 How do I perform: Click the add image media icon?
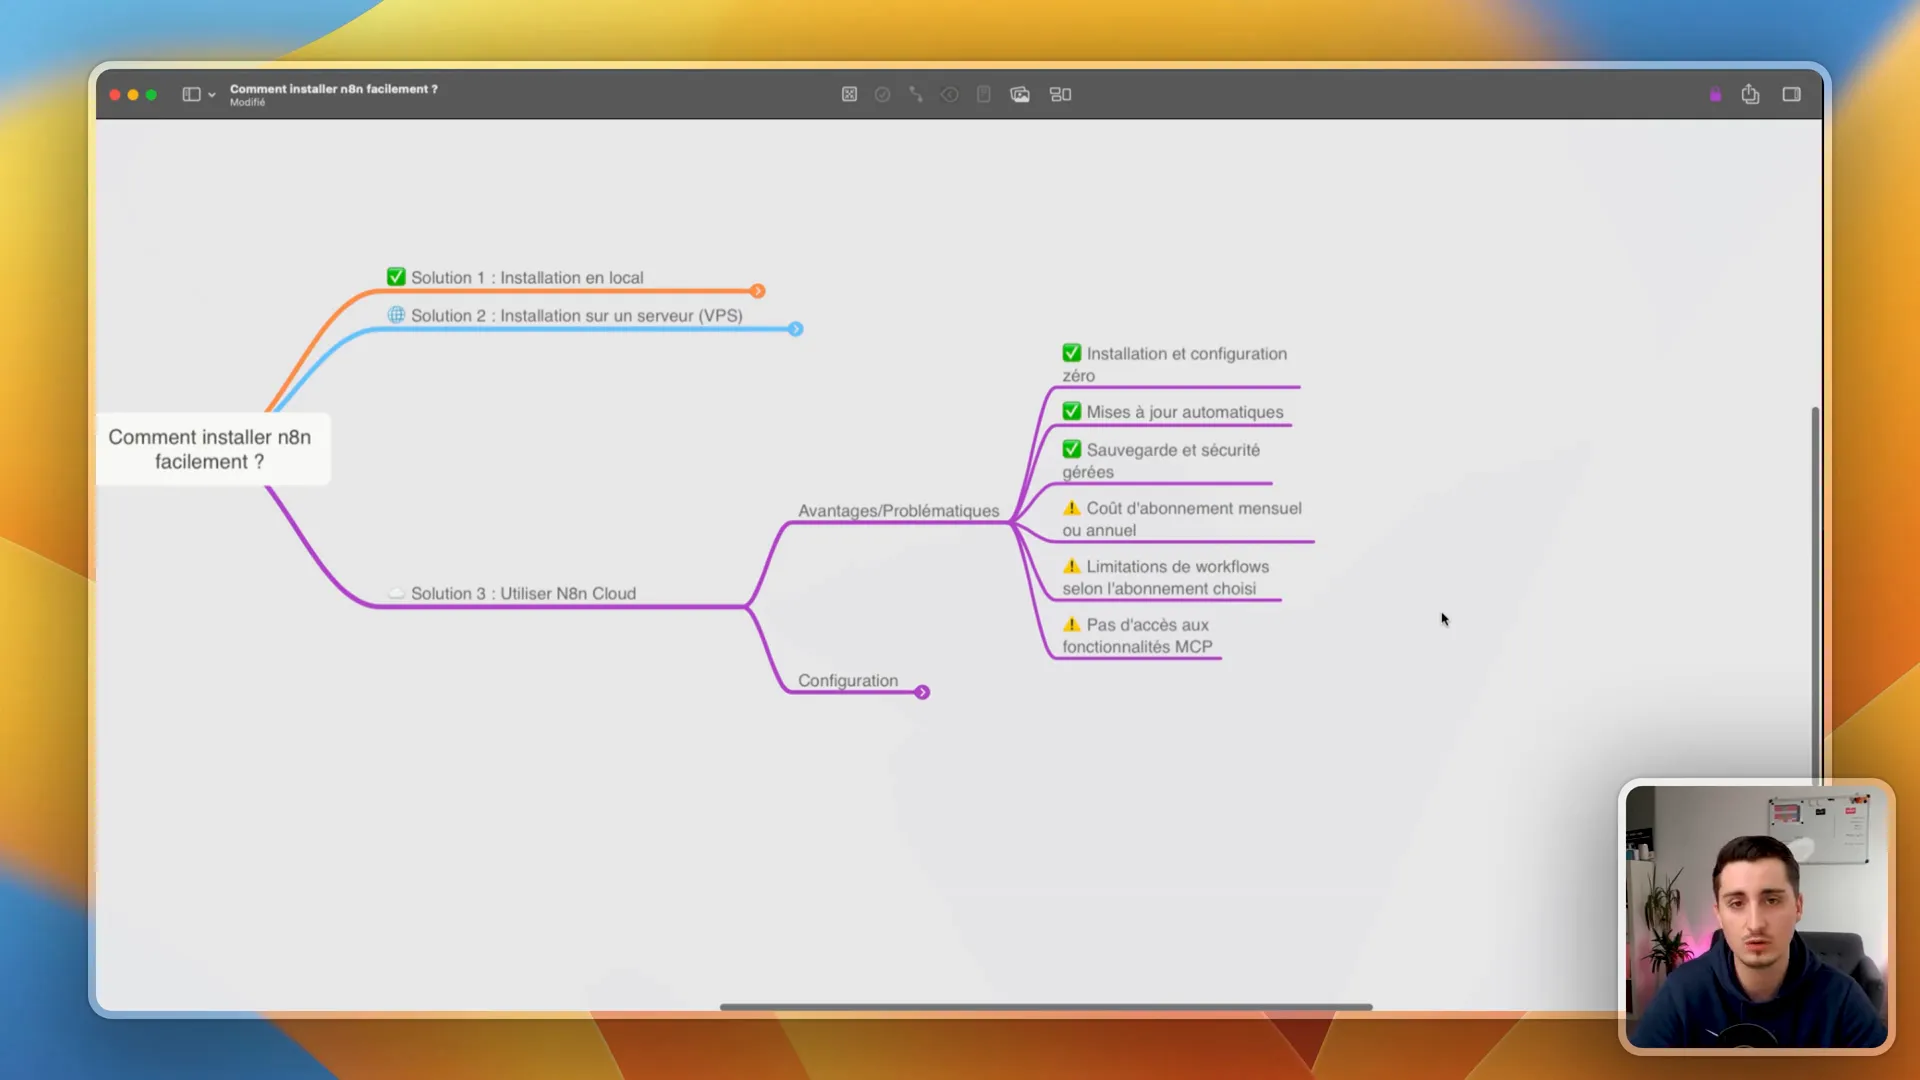point(1020,94)
